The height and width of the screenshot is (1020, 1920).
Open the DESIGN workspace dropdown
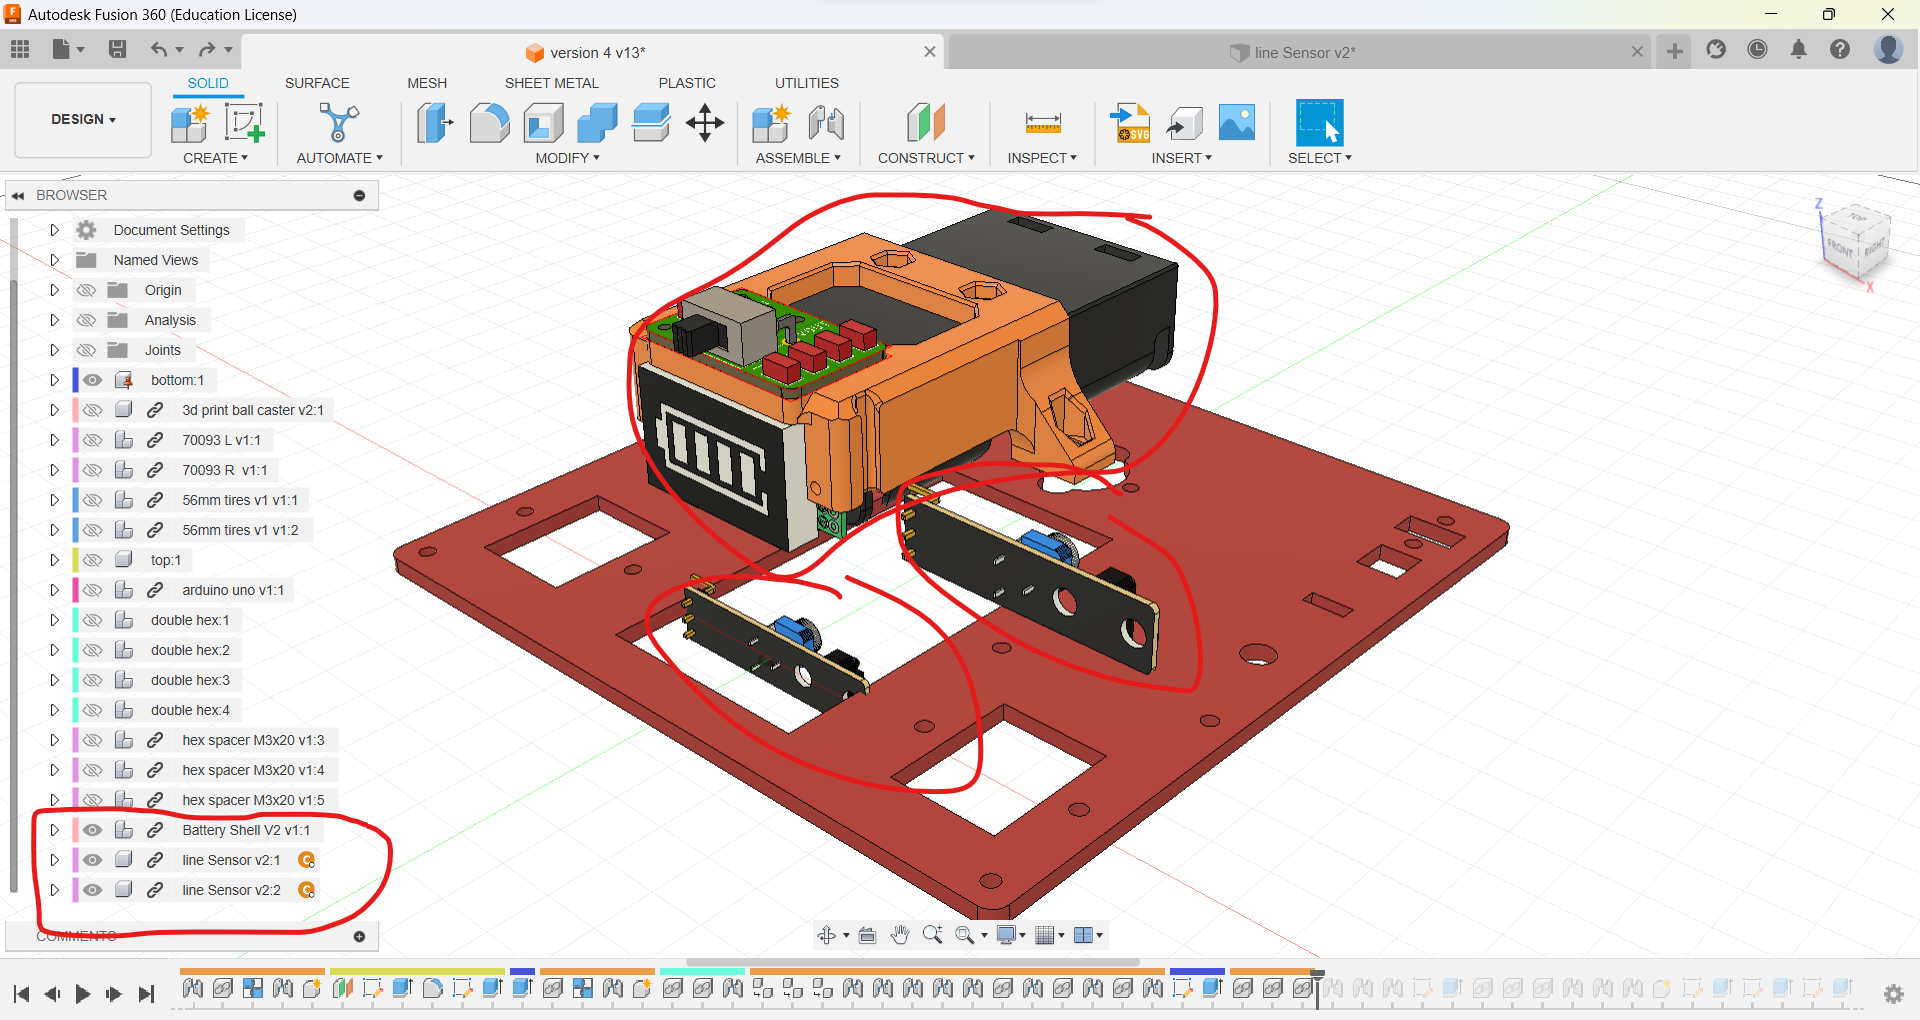click(x=83, y=119)
